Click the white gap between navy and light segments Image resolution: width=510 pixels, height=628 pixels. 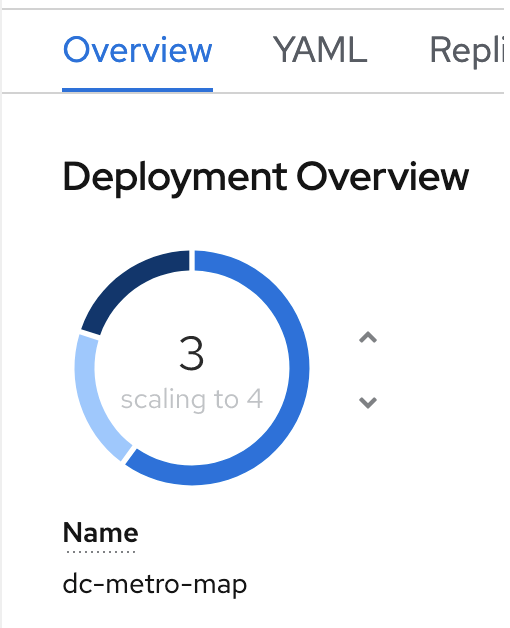coord(89,334)
